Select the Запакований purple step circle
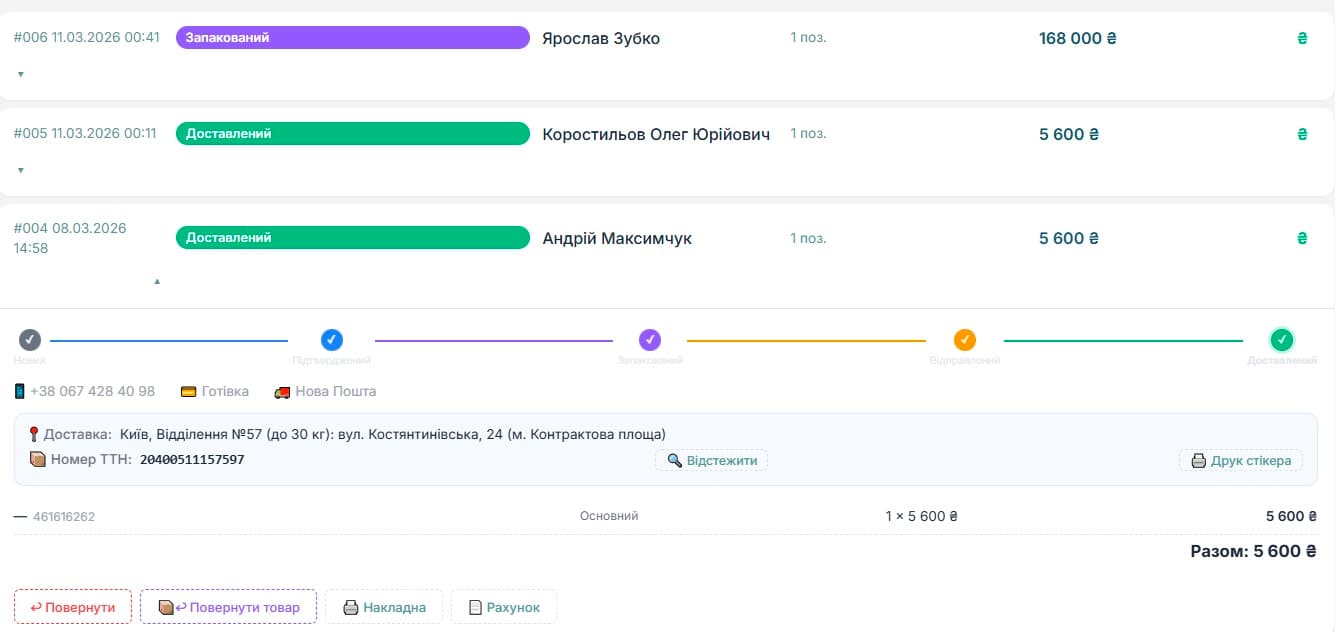This screenshot has width=1335, height=632. point(650,340)
